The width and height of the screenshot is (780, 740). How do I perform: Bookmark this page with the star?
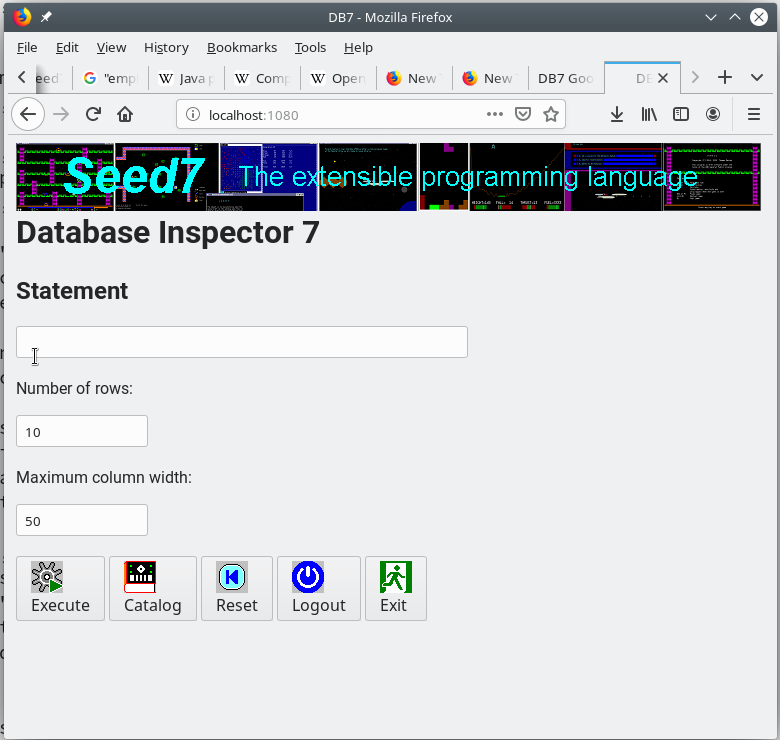click(551, 114)
